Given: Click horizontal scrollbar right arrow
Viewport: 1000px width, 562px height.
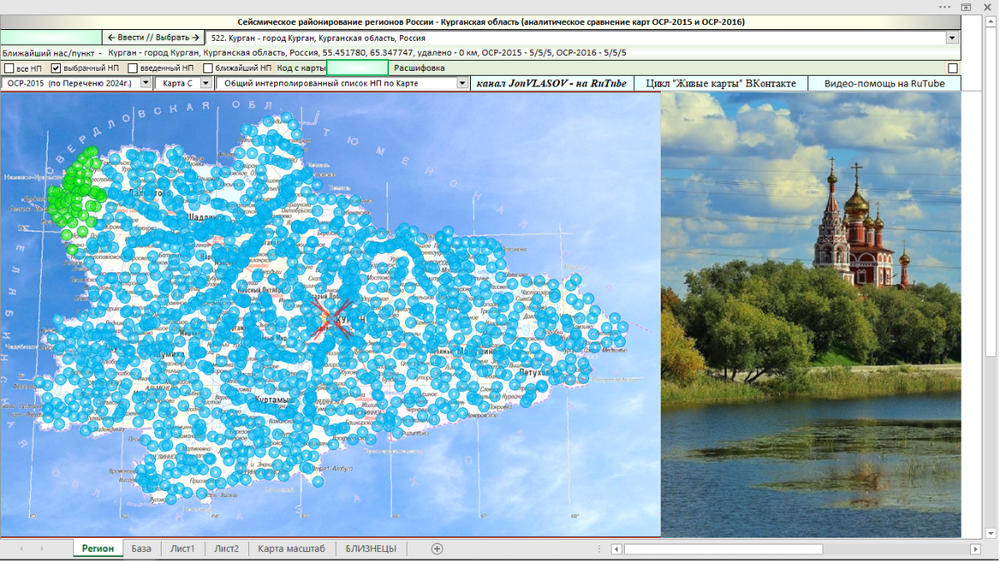Looking at the screenshot, I should pyautogui.click(x=975, y=549).
